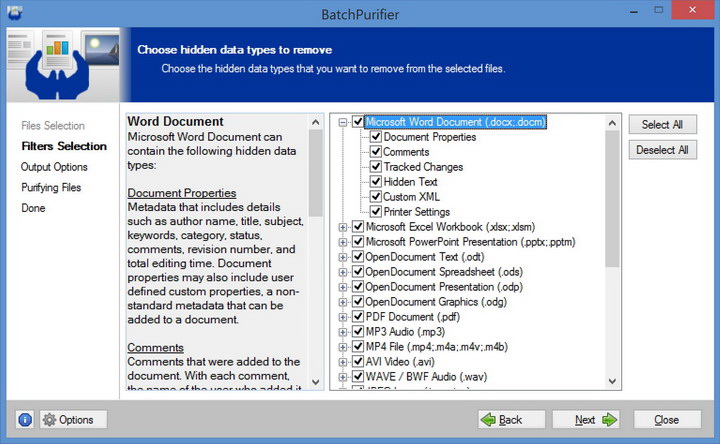The image size is (720, 444).
Task: Select Done step in sidebar
Action: [33, 208]
